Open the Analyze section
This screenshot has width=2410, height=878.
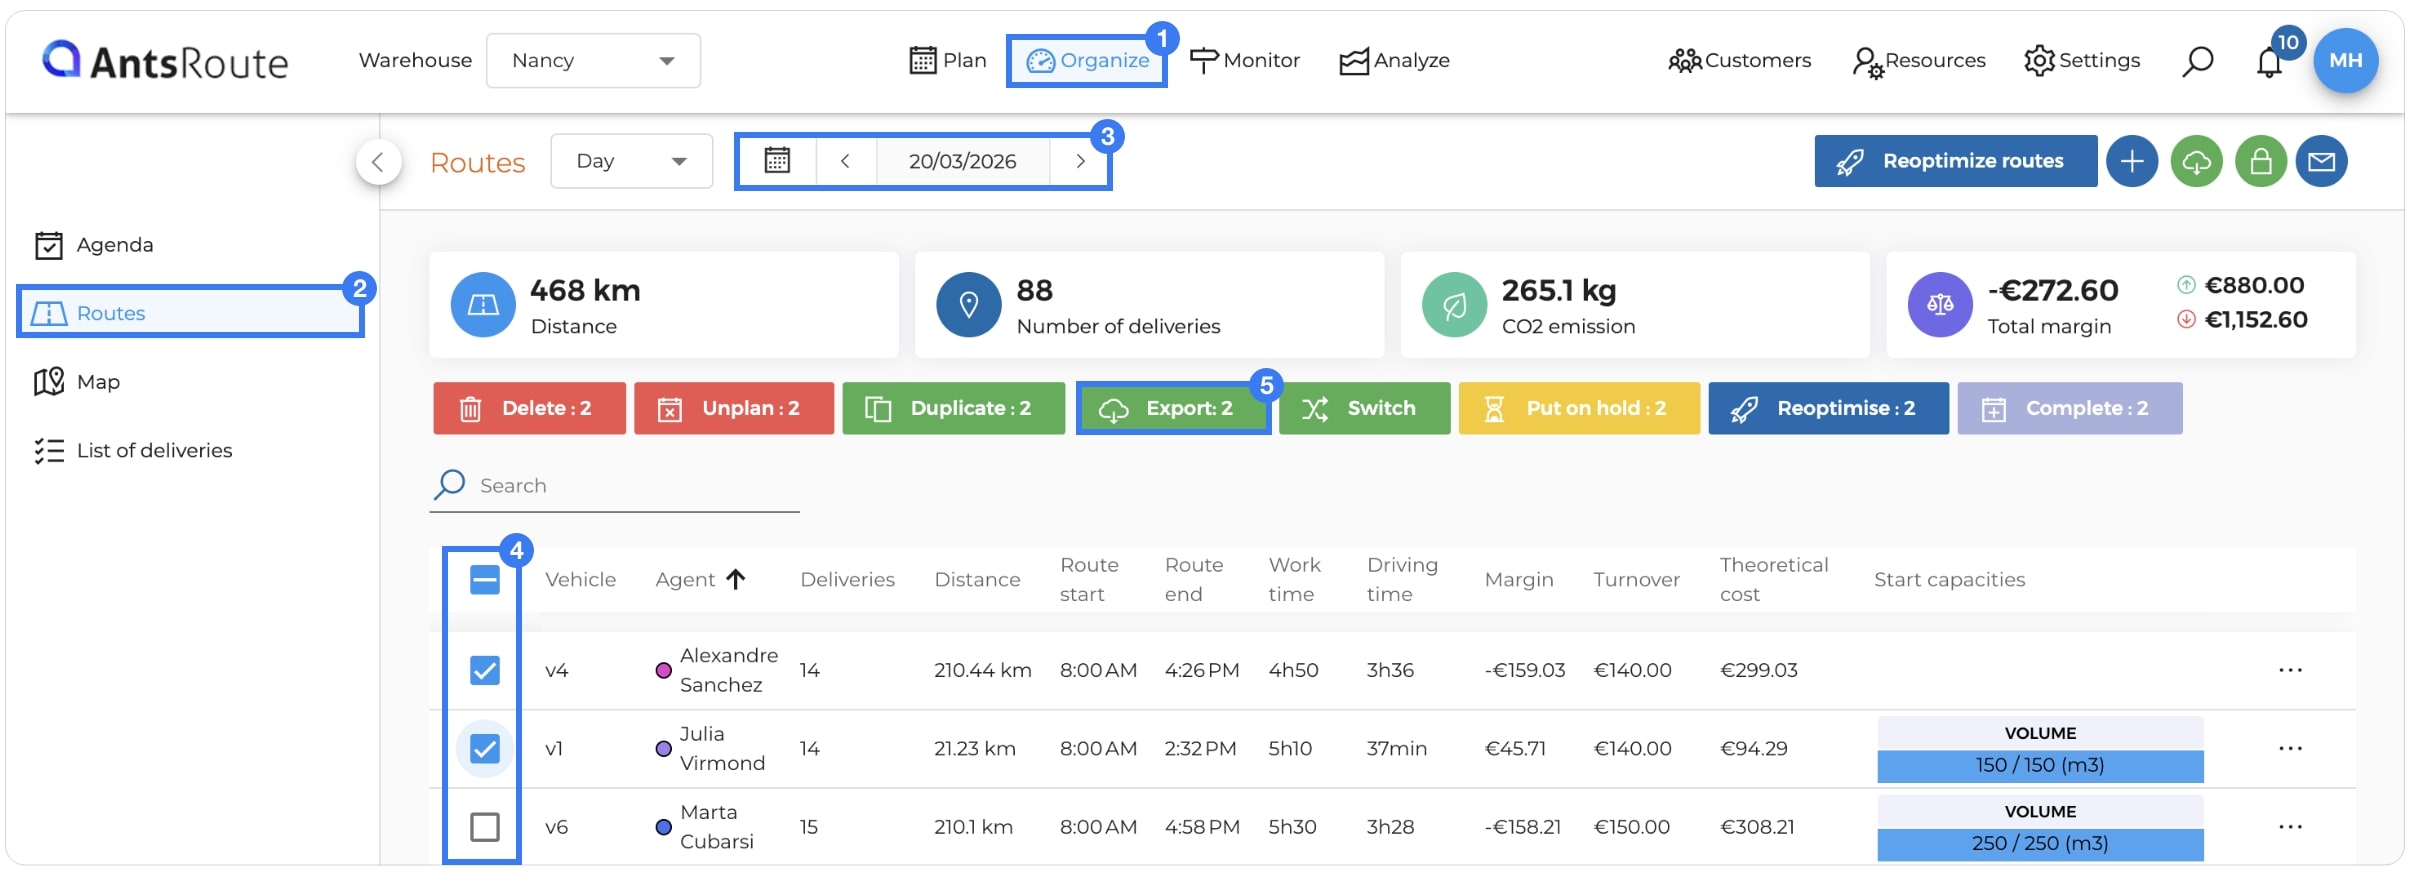tap(1394, 61)
